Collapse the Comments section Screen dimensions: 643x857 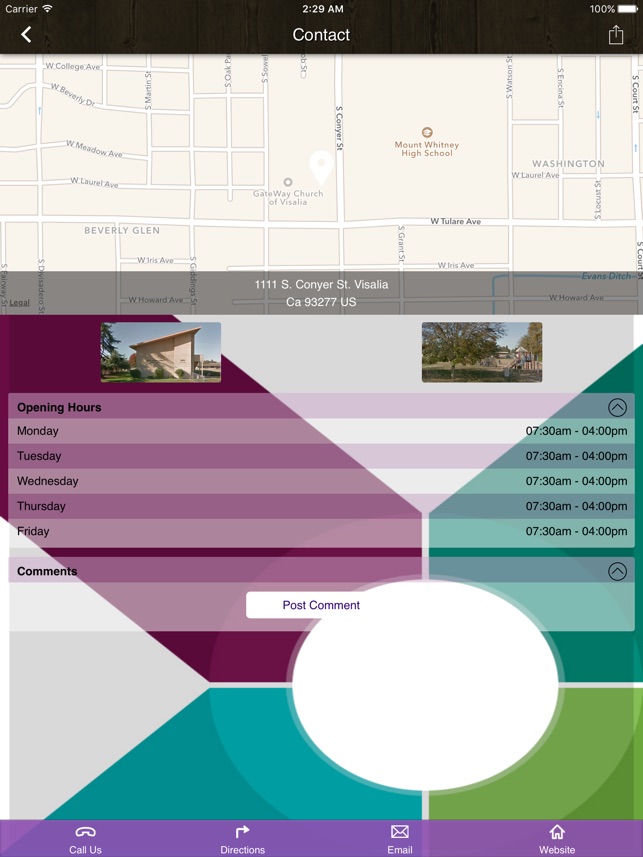[617, 571]
